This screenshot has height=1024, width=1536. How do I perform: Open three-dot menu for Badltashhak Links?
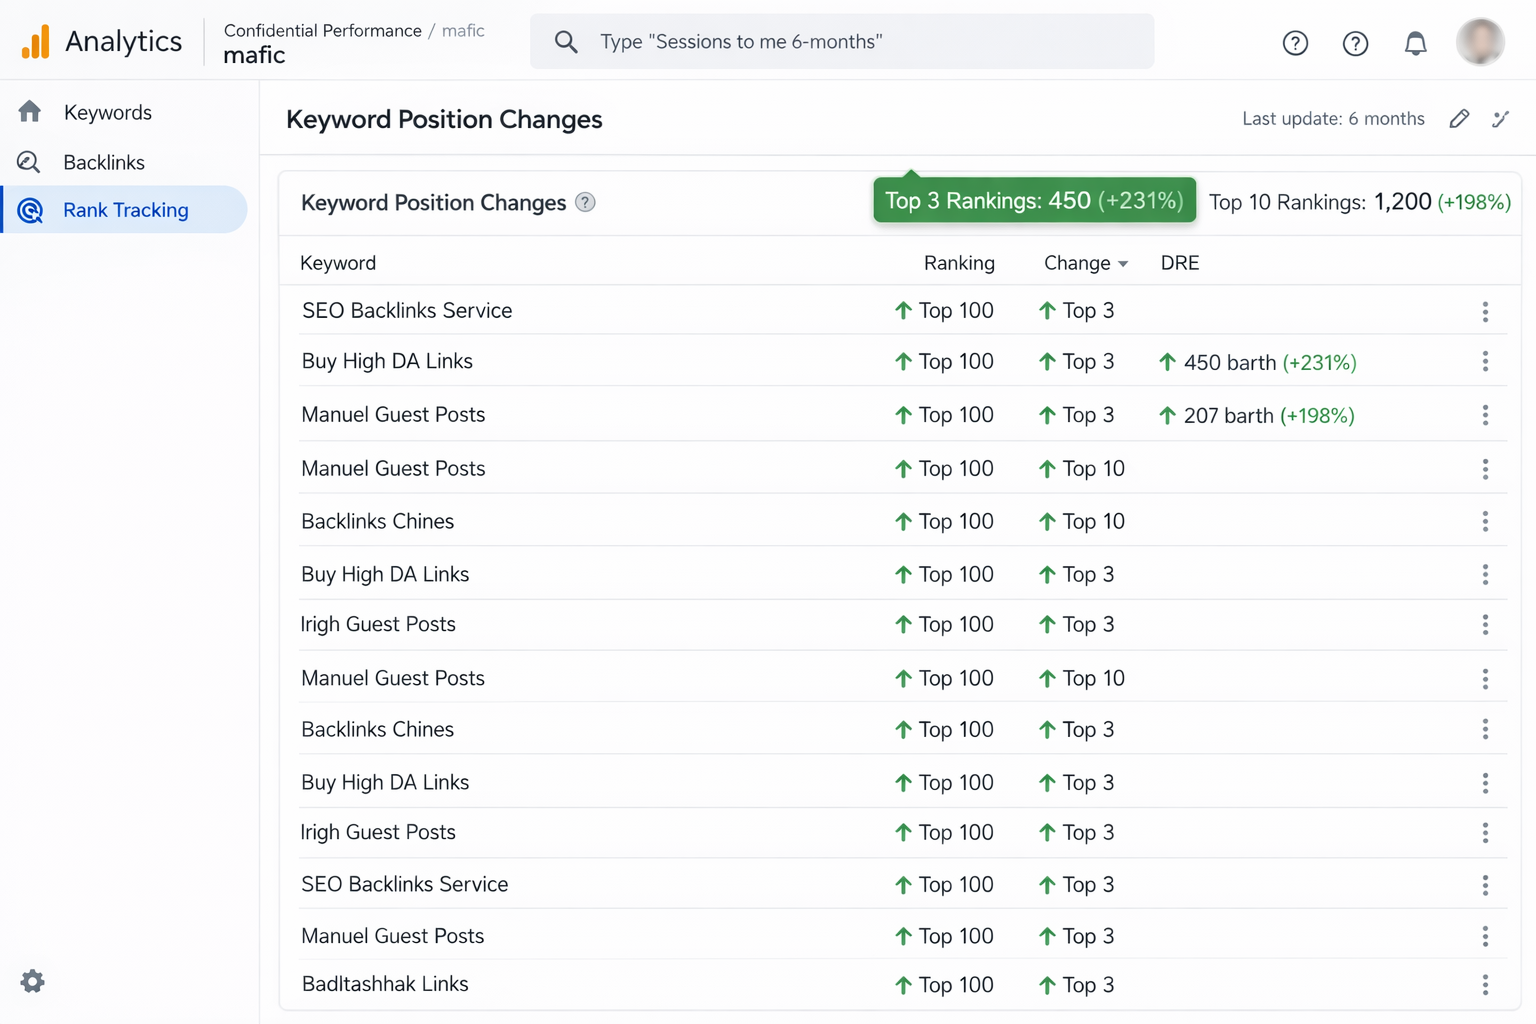tap(1485, 985)
